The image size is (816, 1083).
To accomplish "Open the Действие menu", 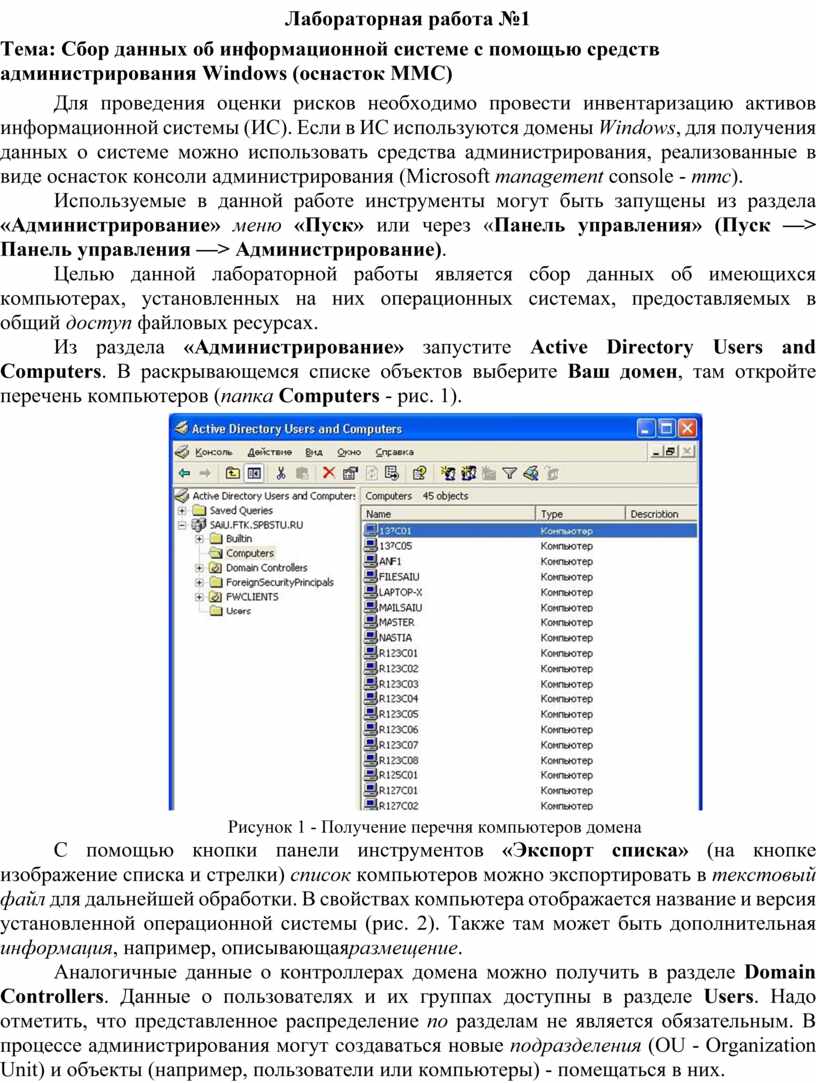I will 269,452.
